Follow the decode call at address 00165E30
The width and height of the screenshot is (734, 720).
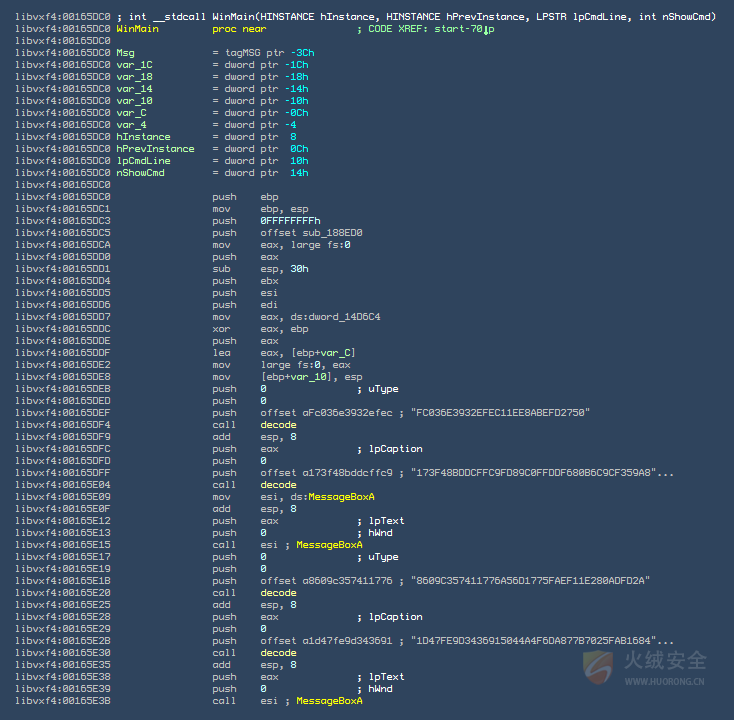coord(278,653)
